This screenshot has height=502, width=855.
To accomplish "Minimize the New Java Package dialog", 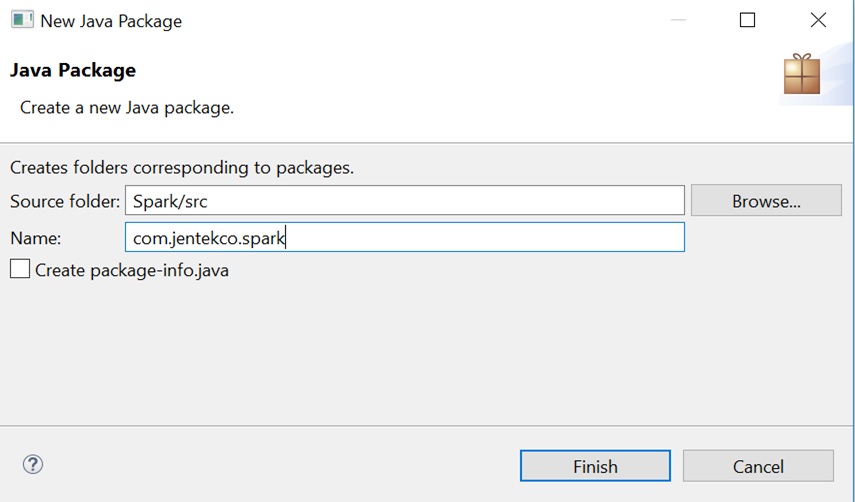I will (x=678, y=20).
